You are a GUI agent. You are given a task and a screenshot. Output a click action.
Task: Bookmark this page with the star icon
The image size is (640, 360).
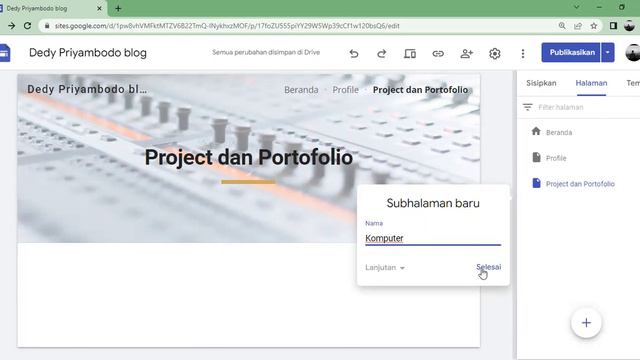594,26
